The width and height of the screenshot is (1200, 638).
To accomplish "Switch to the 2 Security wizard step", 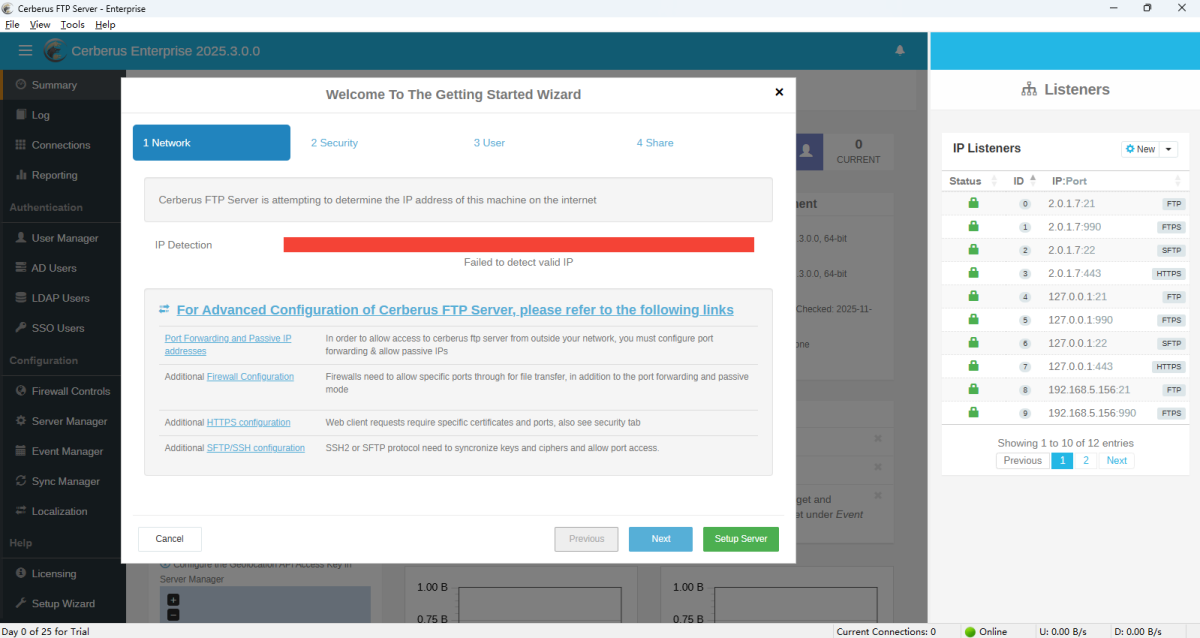I will [x=334, y=143].
